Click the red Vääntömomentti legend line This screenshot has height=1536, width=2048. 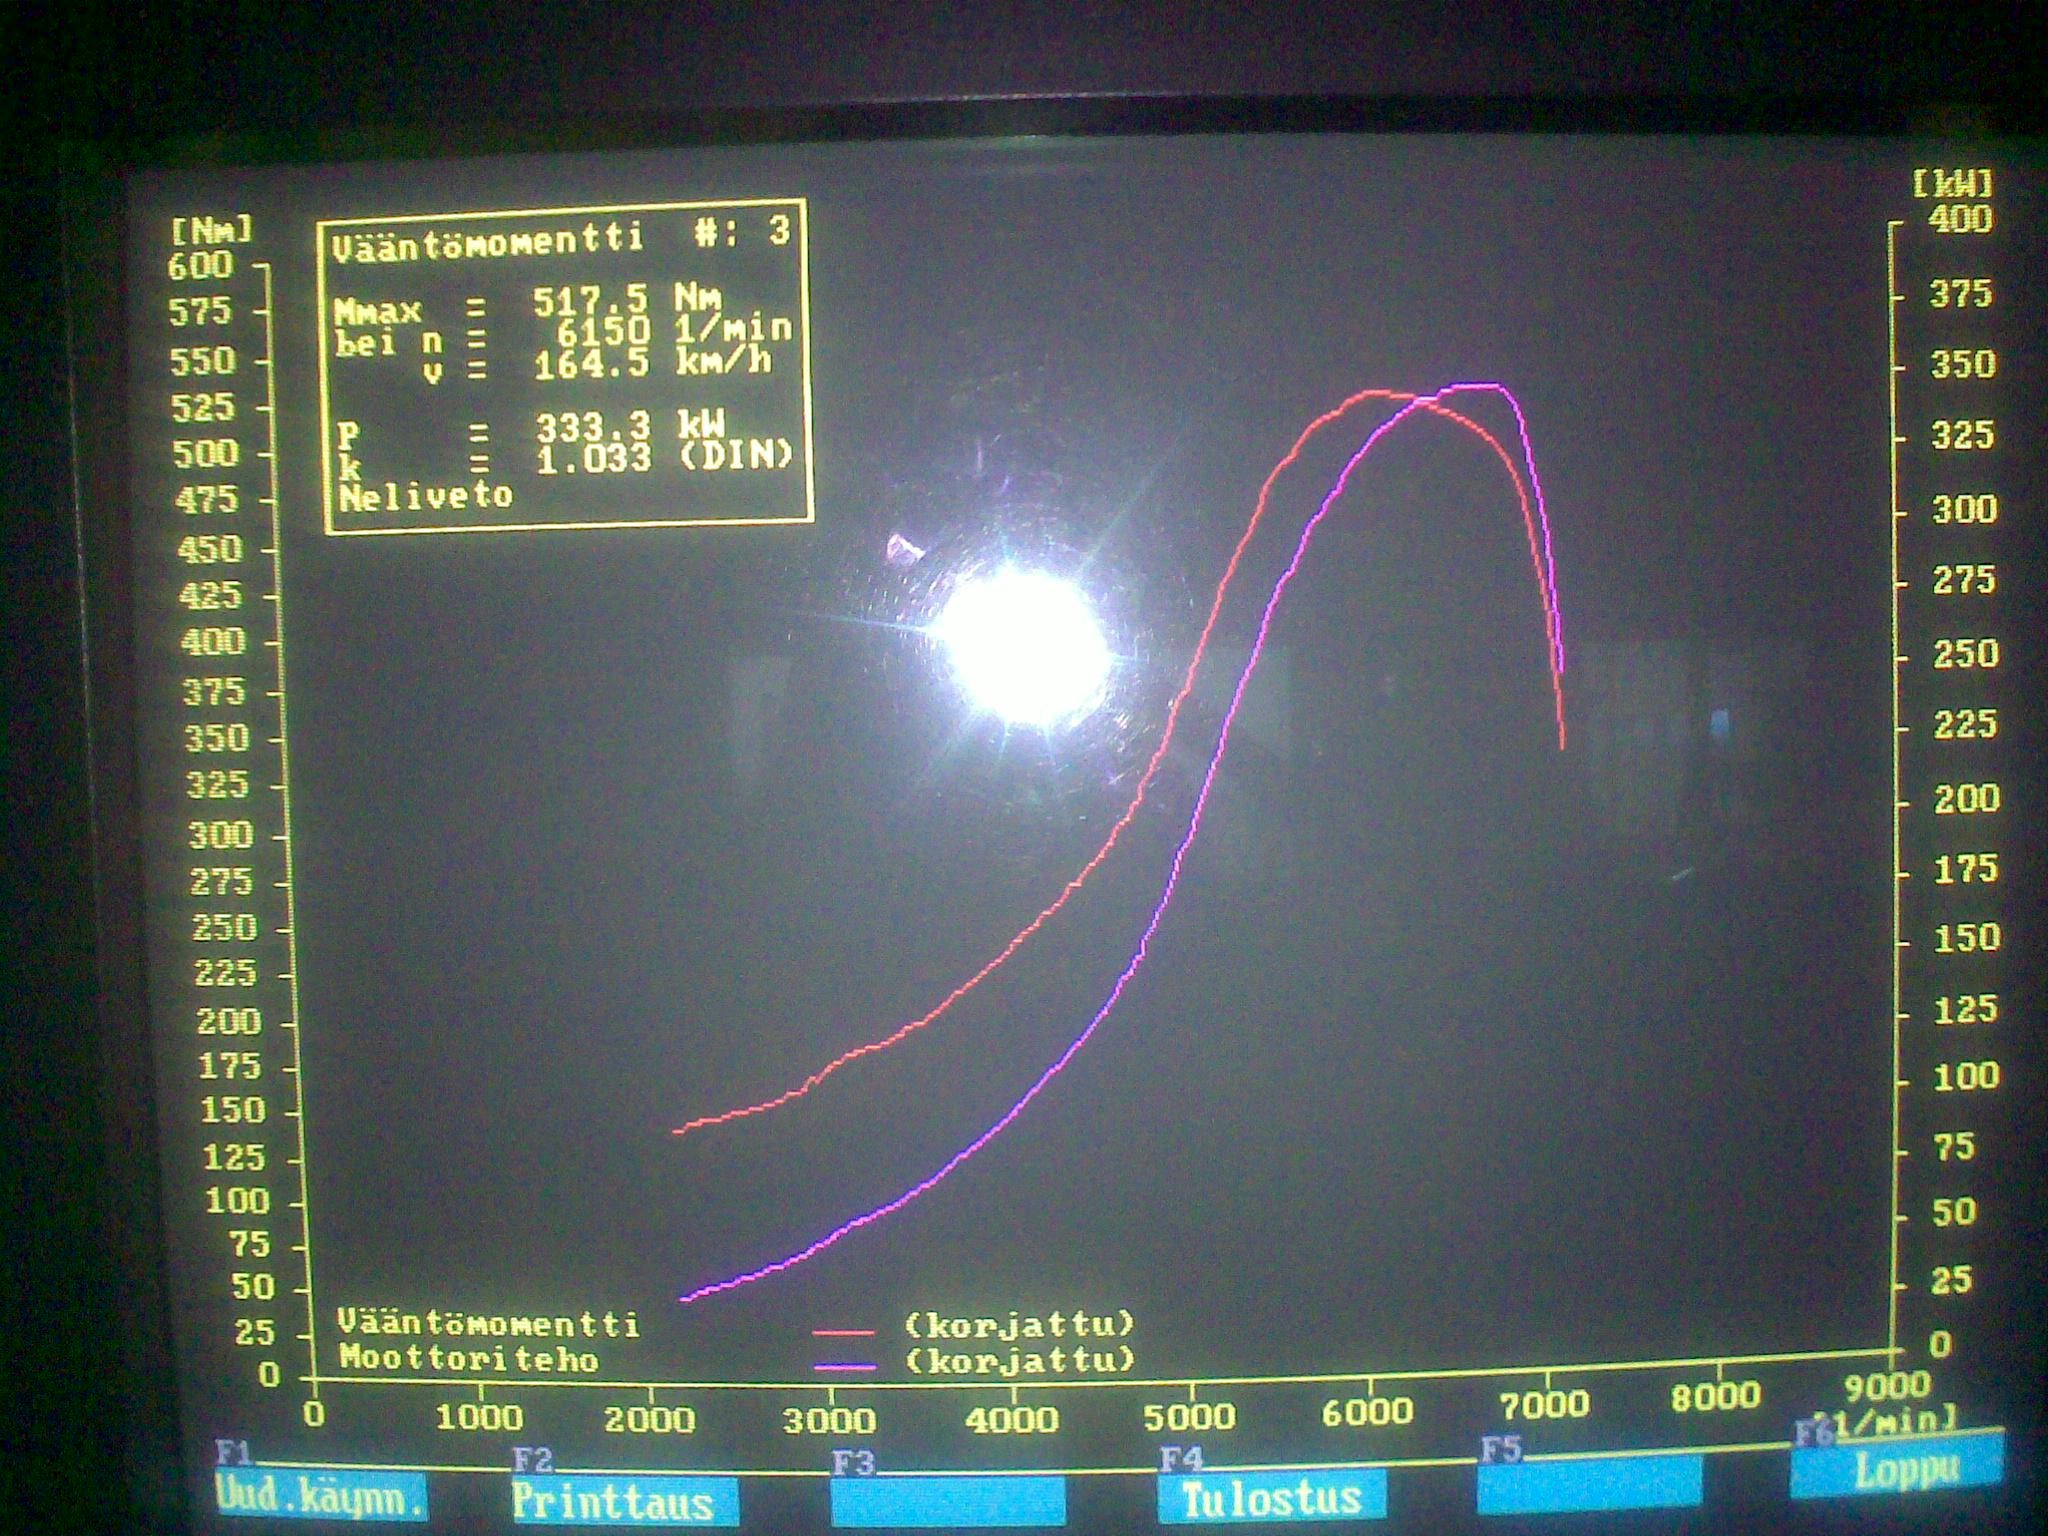pyautogui.click(x=844, y=1332)
